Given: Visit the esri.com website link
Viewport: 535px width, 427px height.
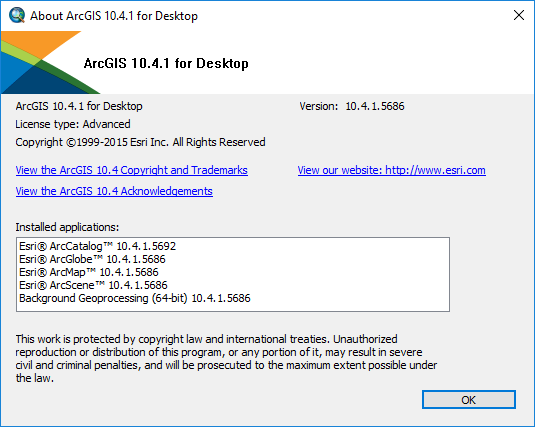Looking at the screenshot, I should click(x=391, y=170).
